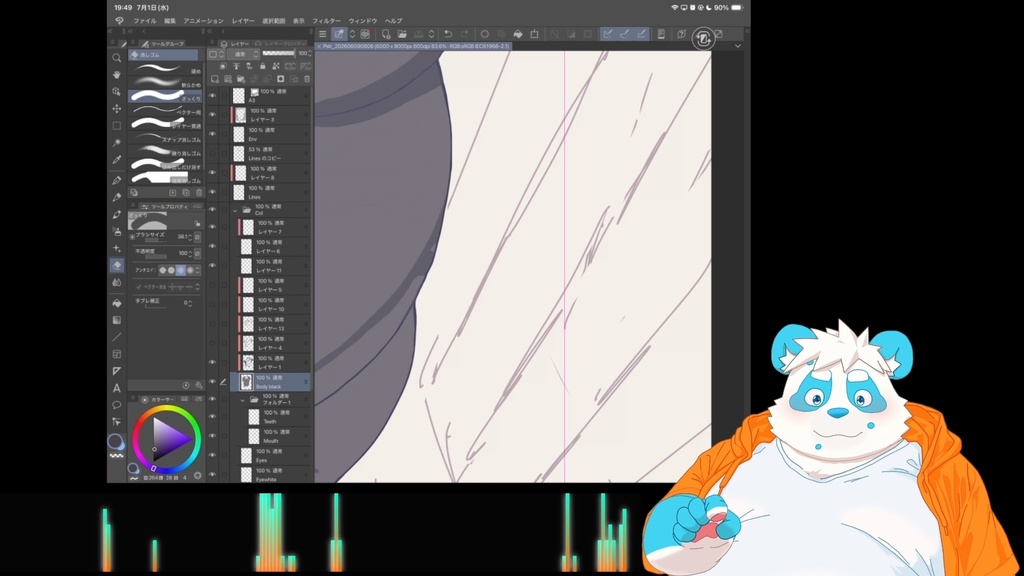Toggle visibility of Lines layer

pos(212,192)
